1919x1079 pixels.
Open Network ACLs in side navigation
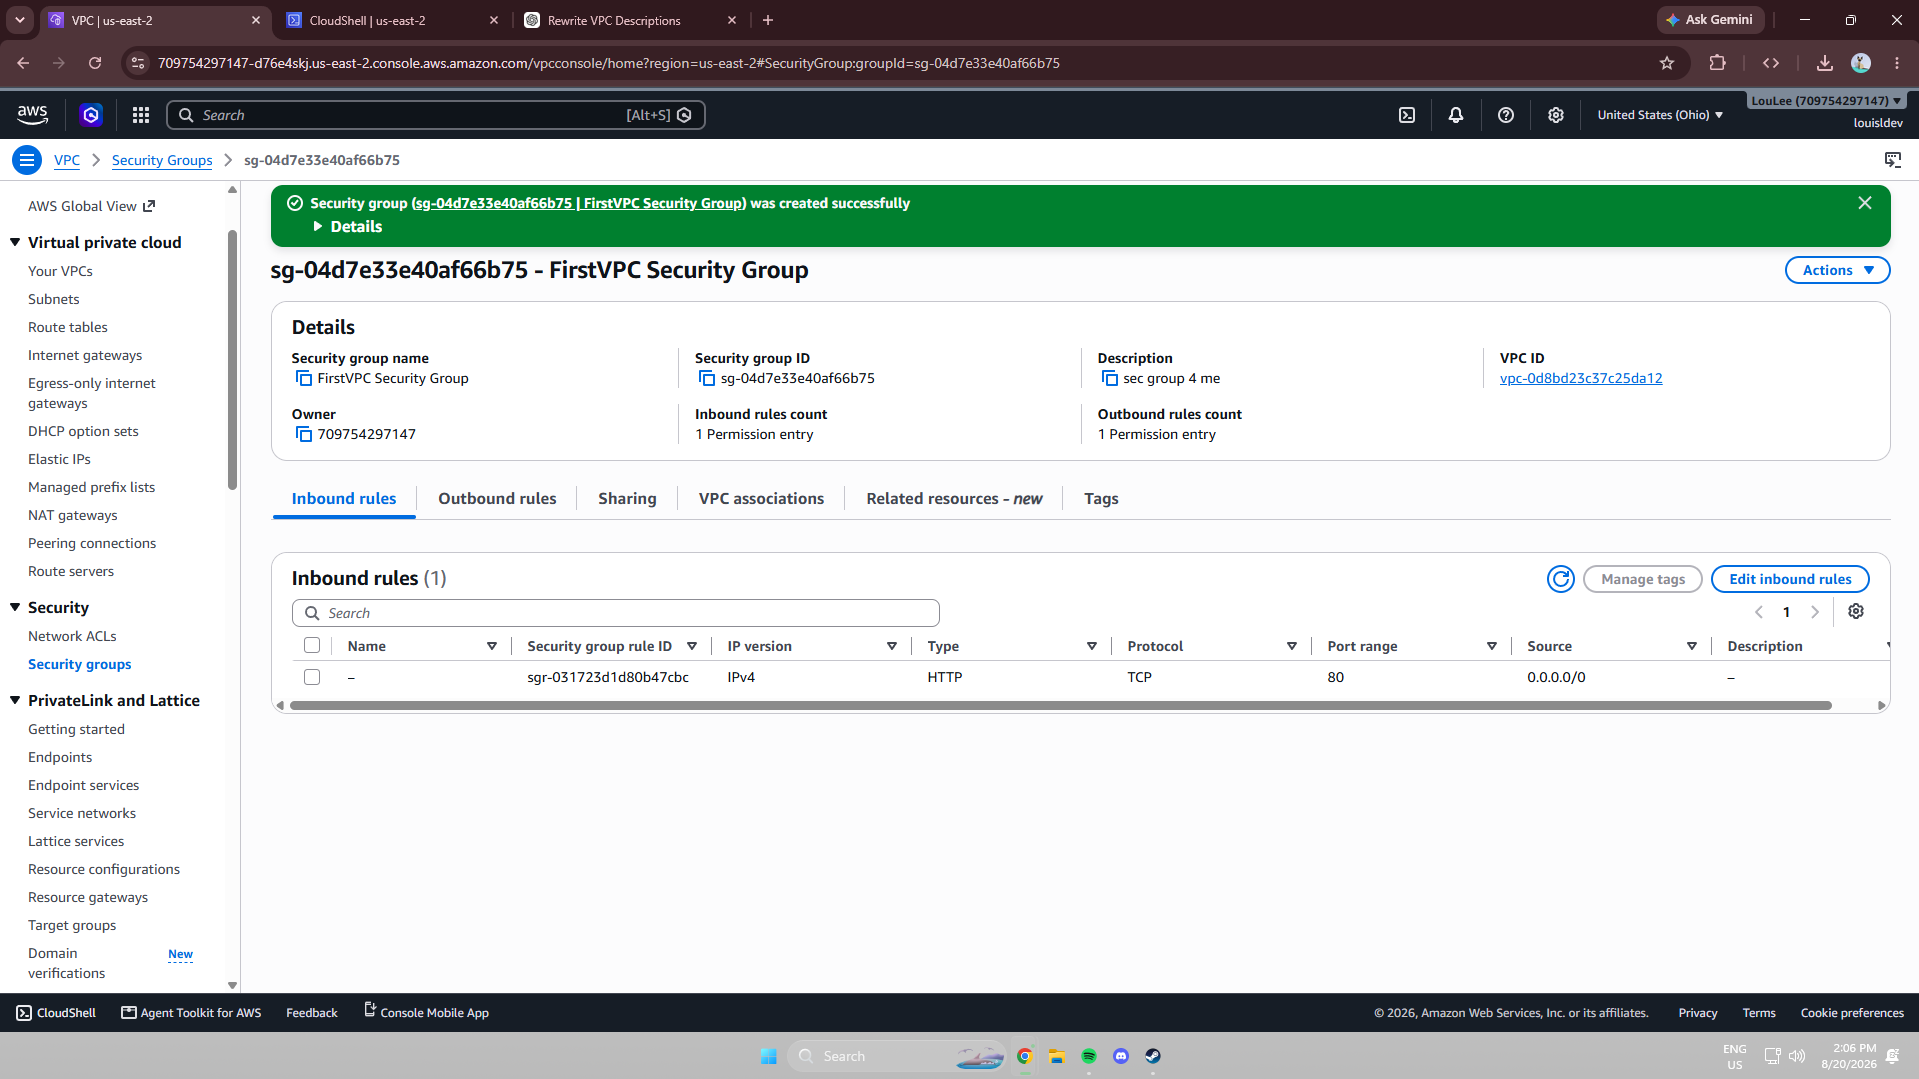coord(72,636)
